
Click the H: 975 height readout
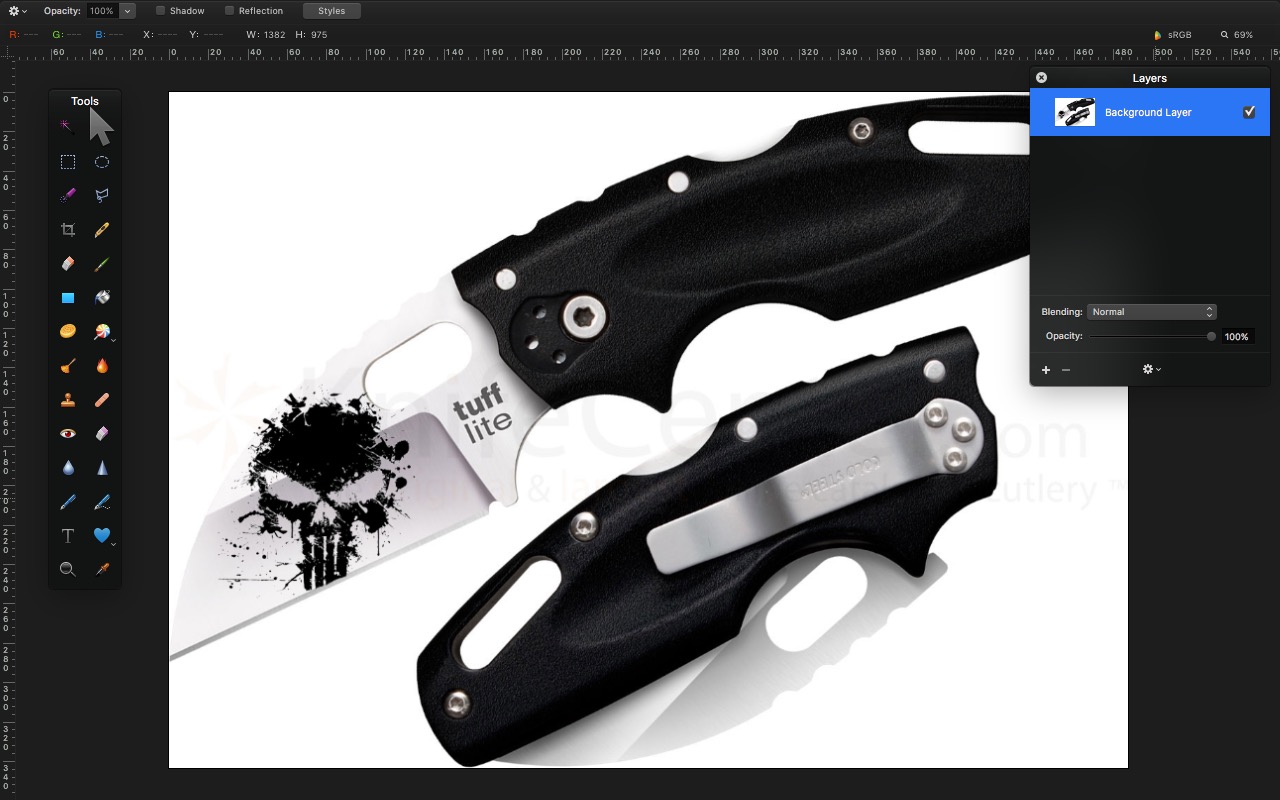(311, 35)
